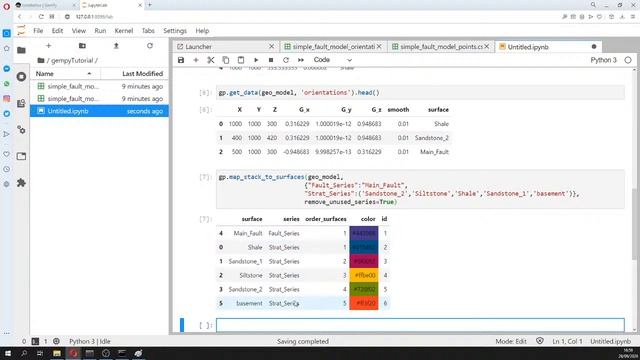The image size is (640, 360).
Task: Open a new browser tab
Action: [150, 5]
